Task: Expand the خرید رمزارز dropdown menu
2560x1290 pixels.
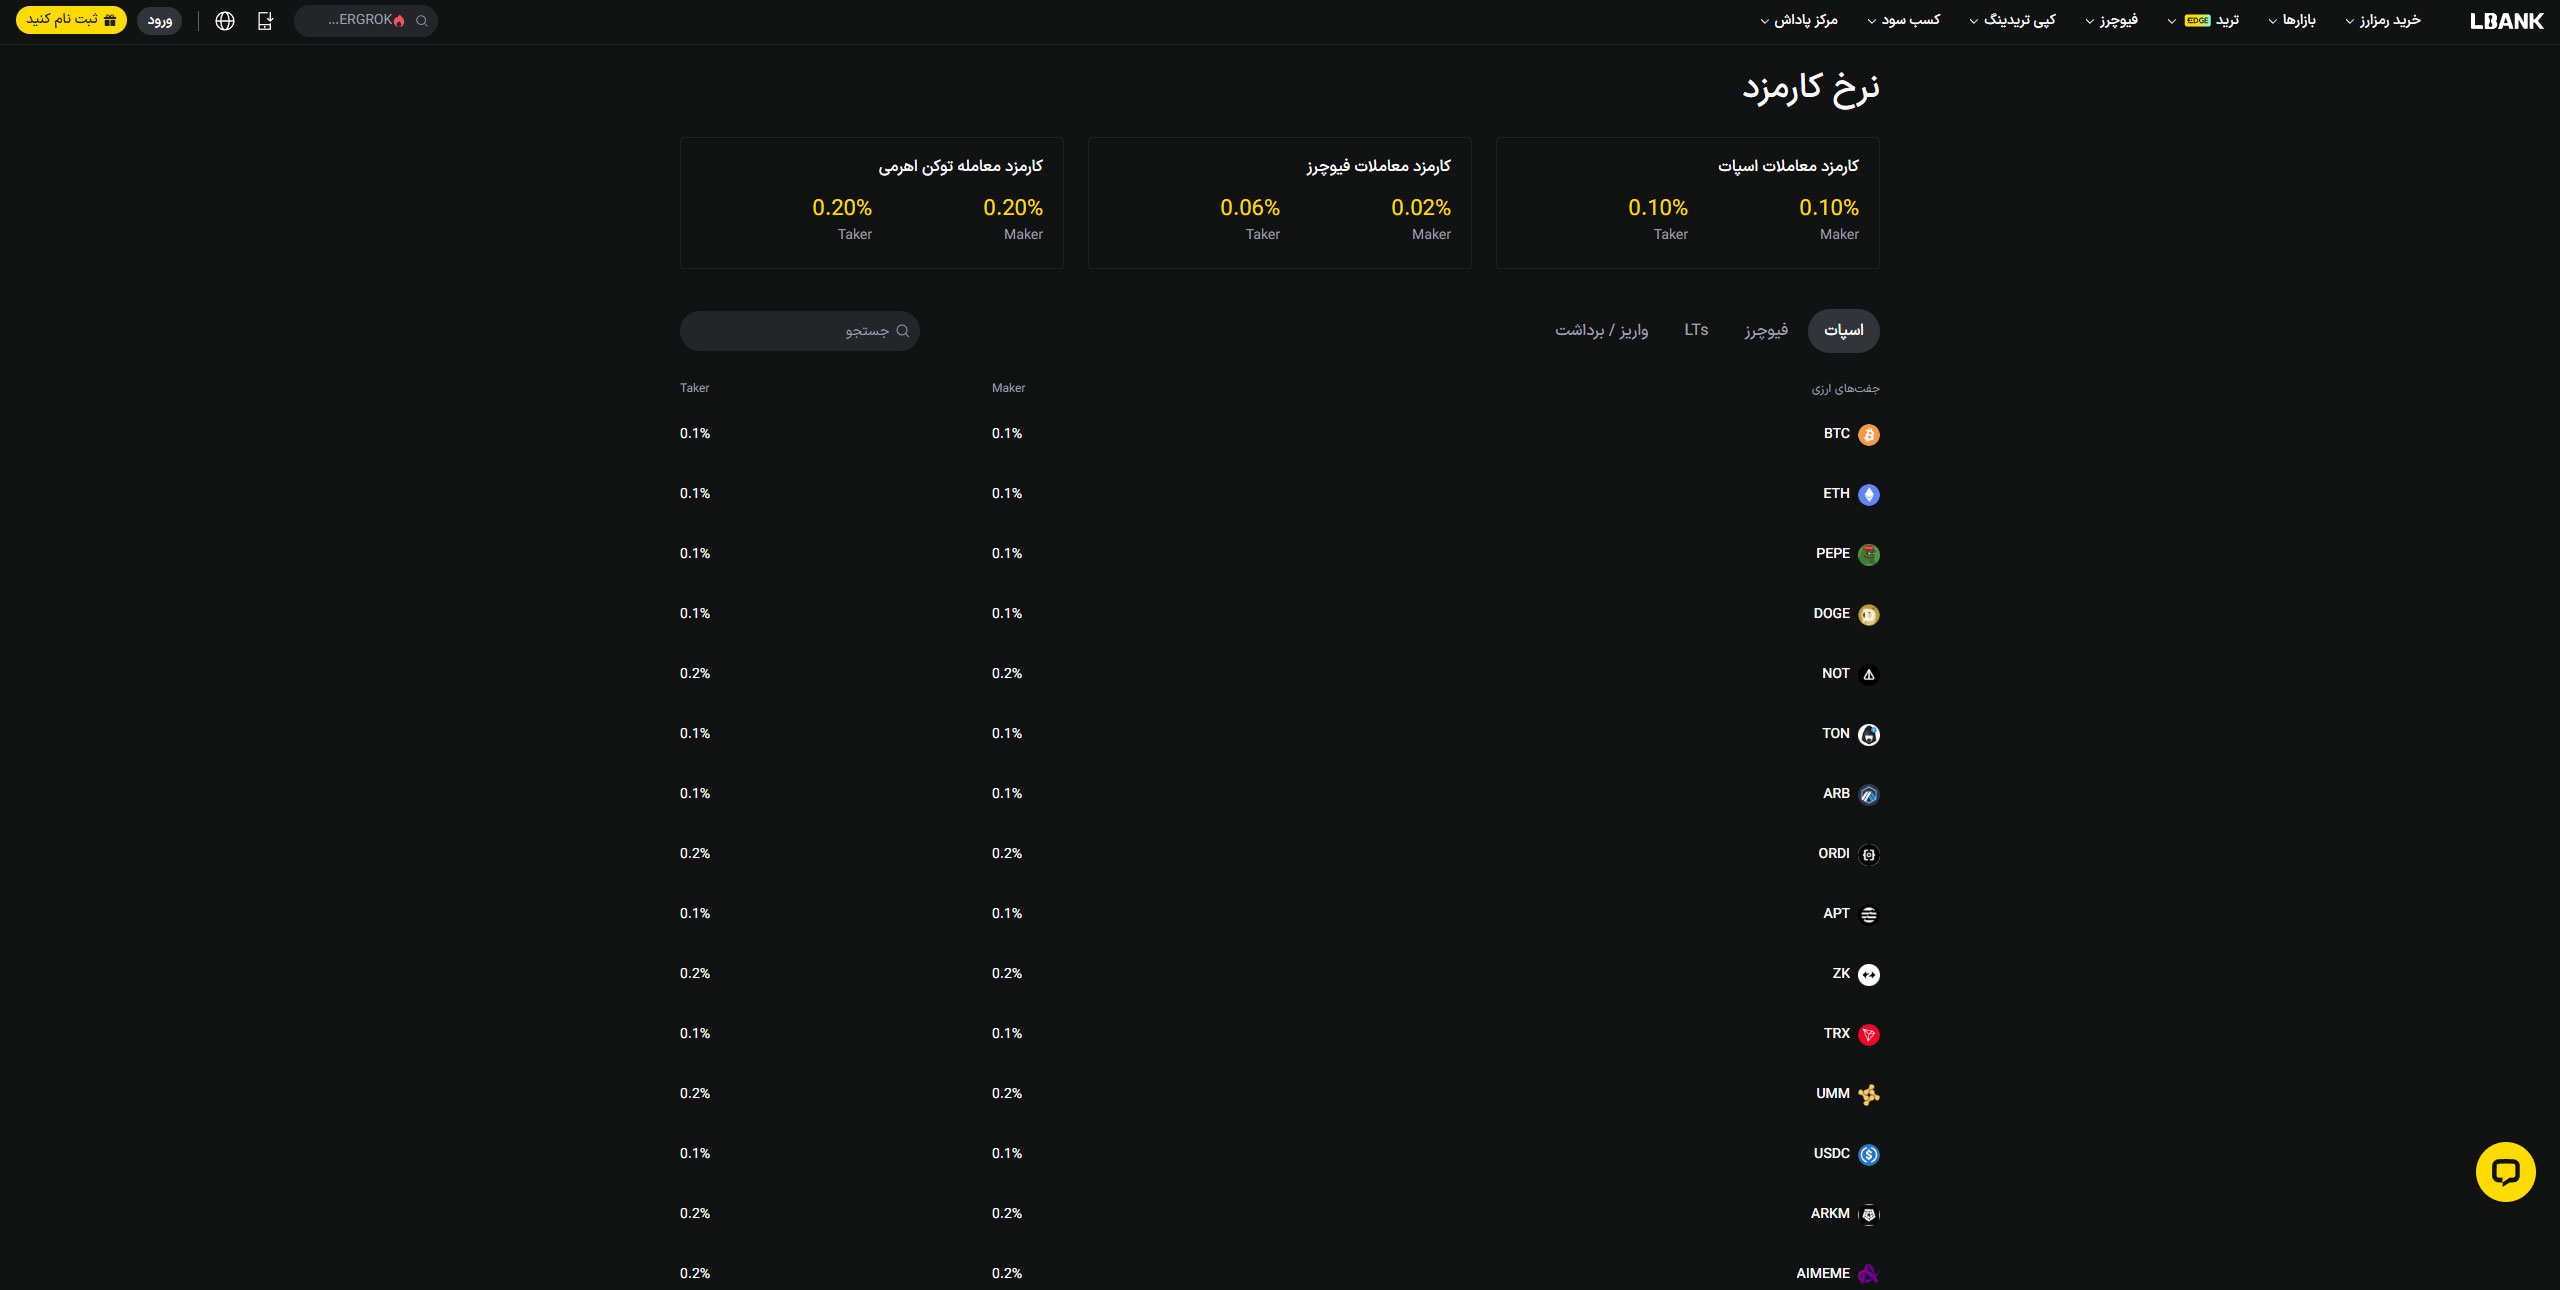Action: (2383, 21)
